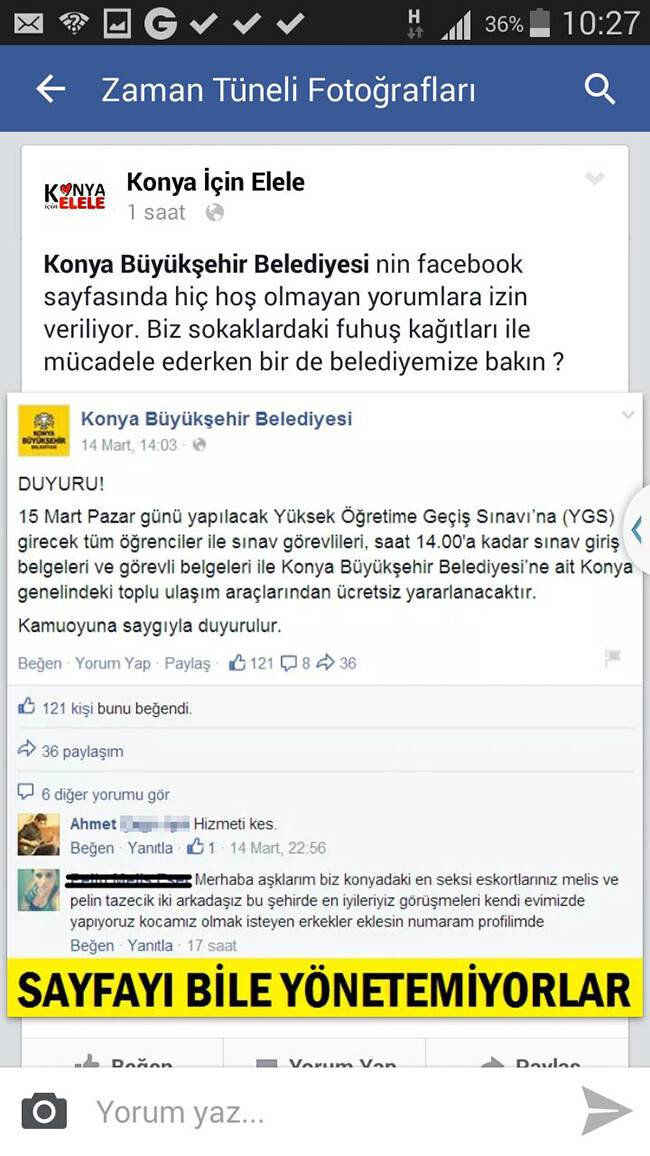This screenshot has height=1156, width=650.
Task: Tap Yorum Yap under the announcement
Action: point(113,663)
